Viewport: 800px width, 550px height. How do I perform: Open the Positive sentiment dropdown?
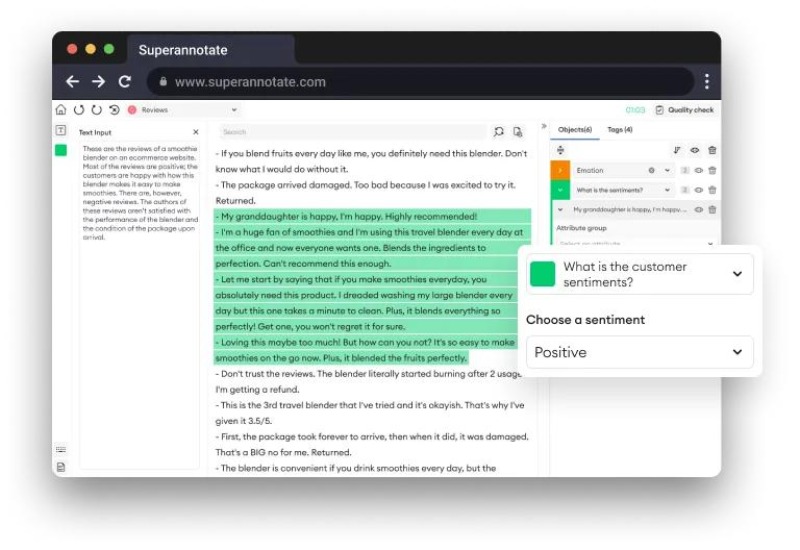point(640,352)
